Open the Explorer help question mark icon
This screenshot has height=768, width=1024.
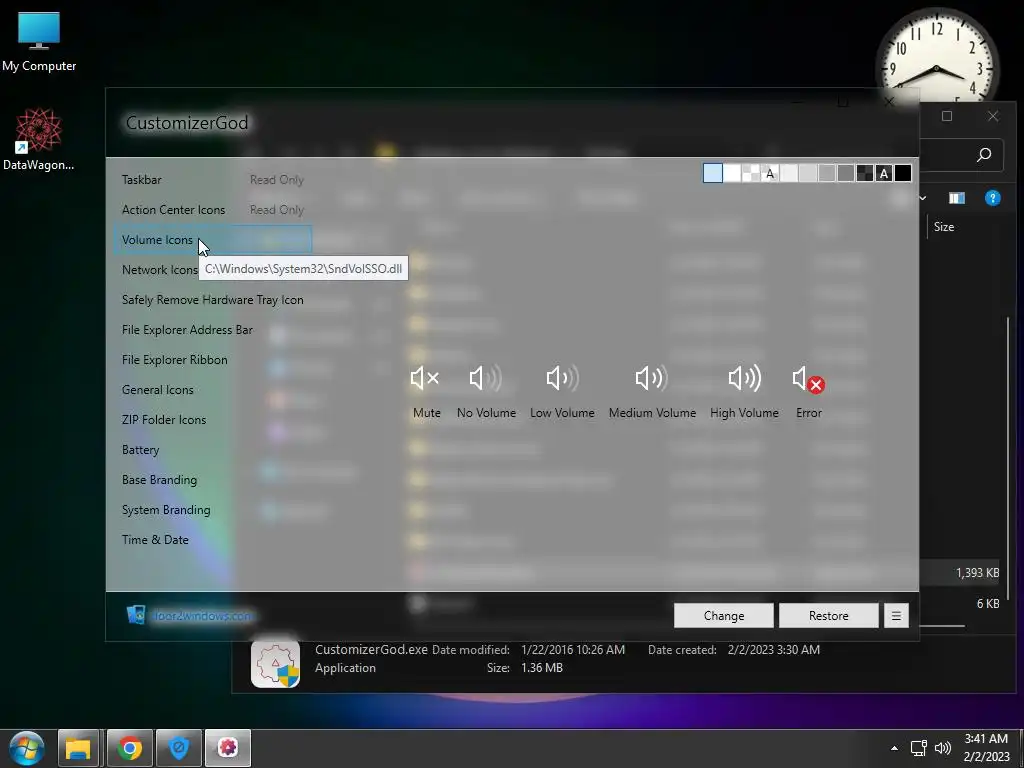point(993,198)
